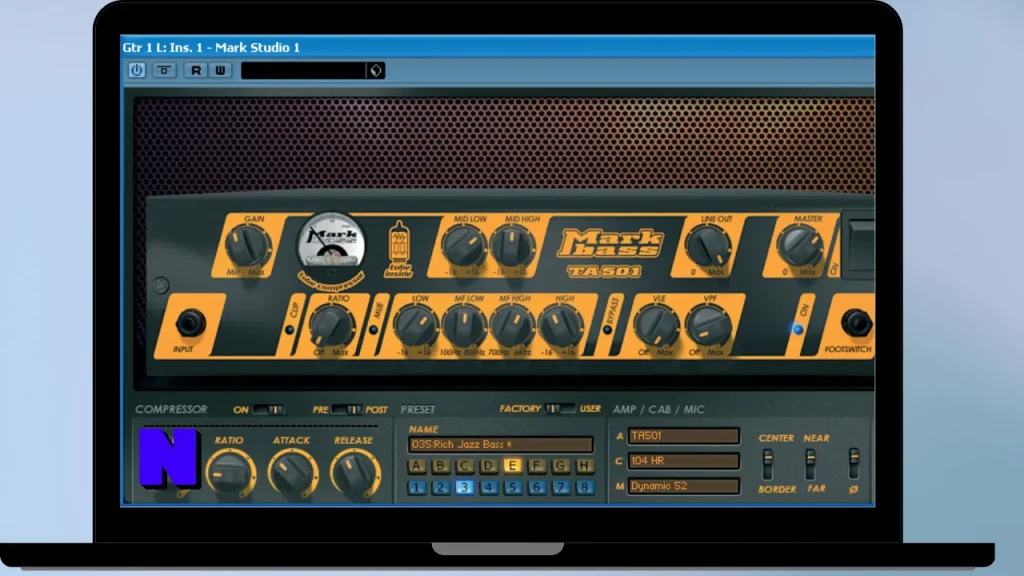Click the phase Ø slider switch

[x=854, y=464]
